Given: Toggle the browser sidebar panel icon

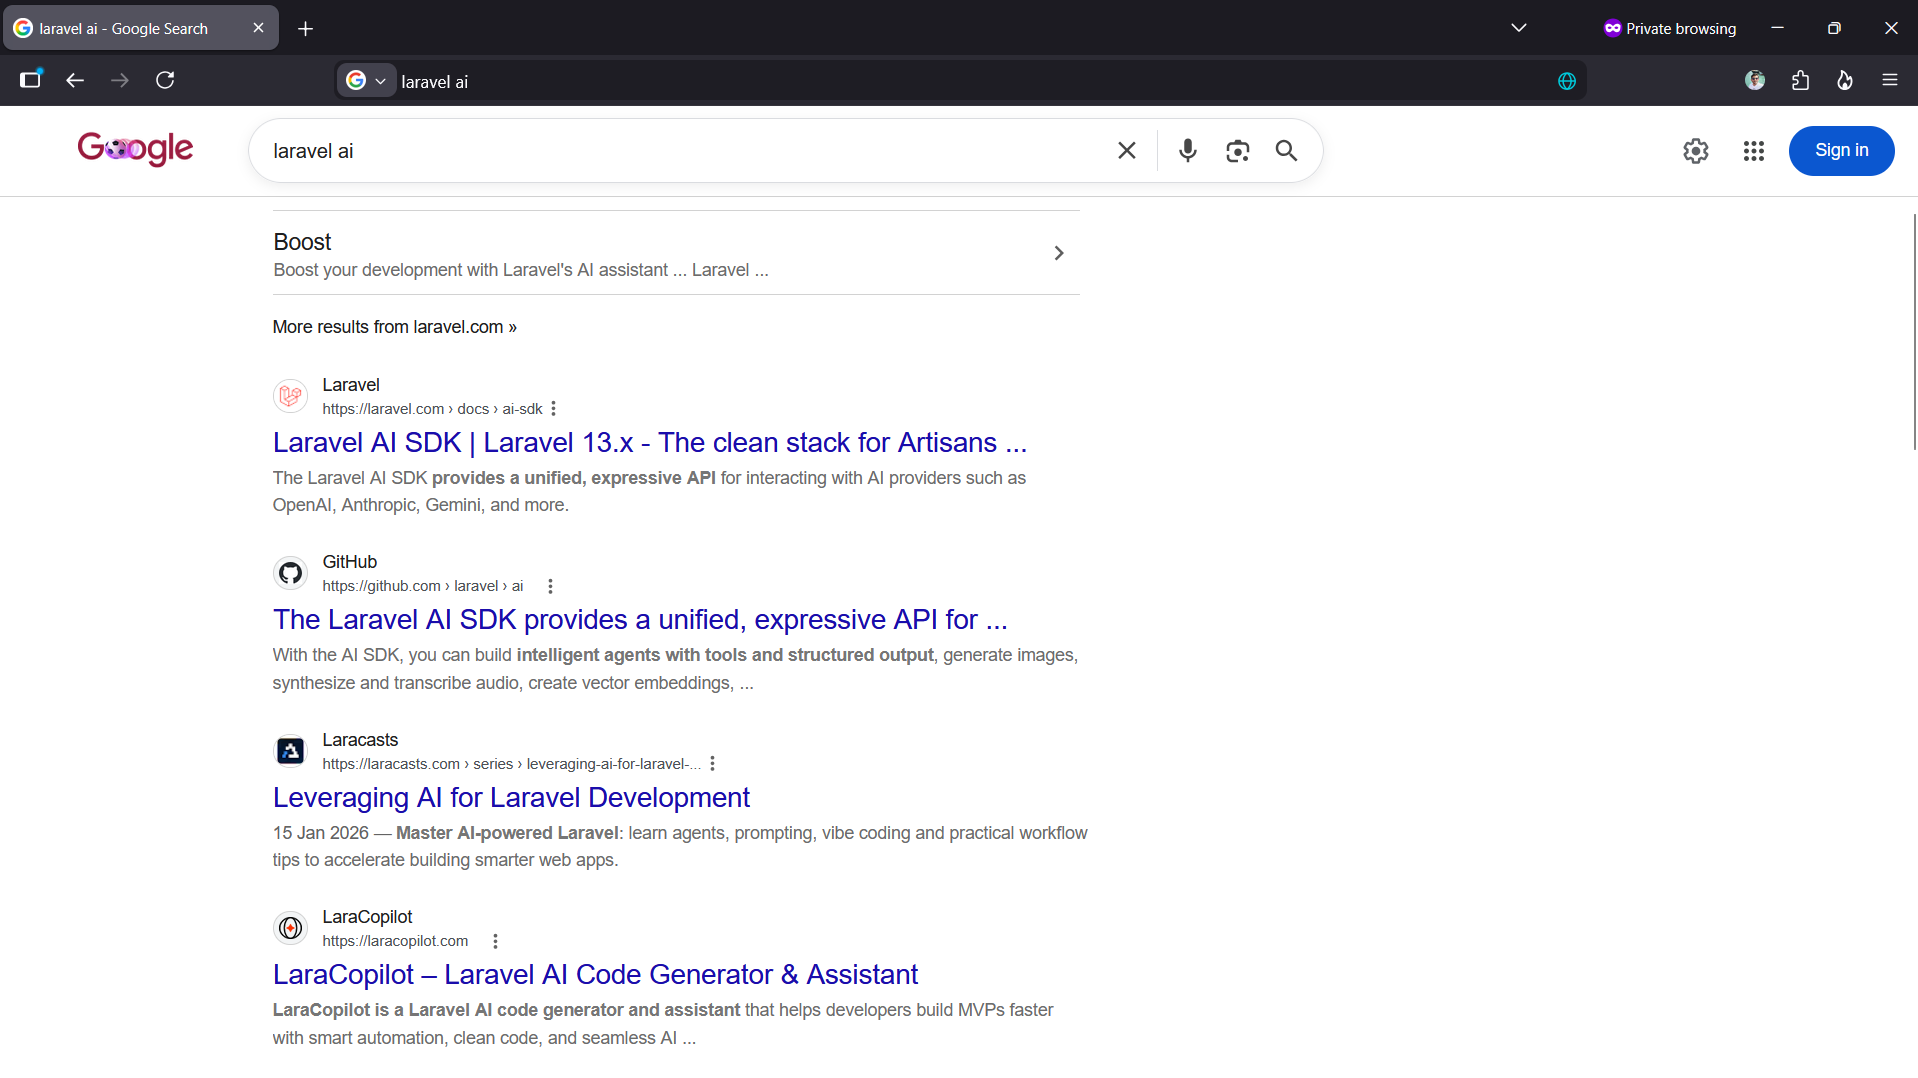Looking at the screenshot, I should (x=30, y=80).
